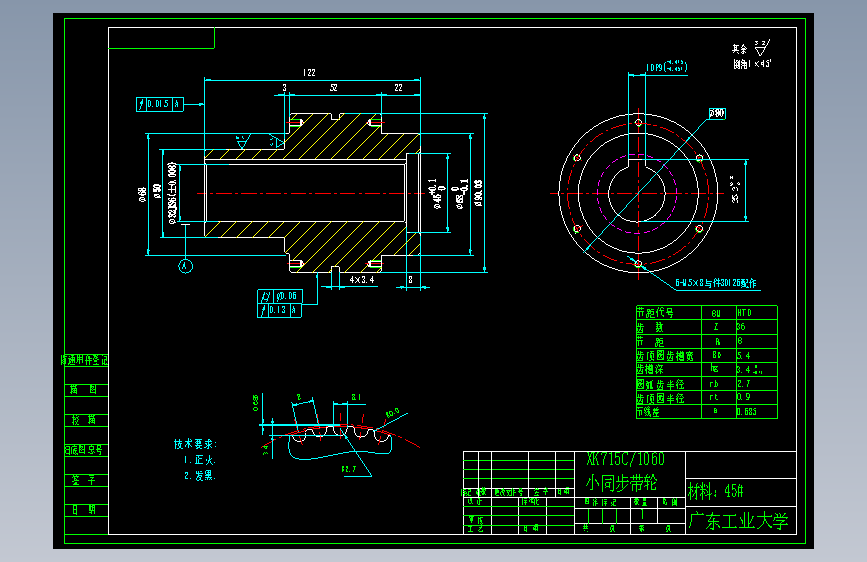Click the R2.7 radius label in the tooth detail
The image size is (867, 562).
[x=349, y=469]
